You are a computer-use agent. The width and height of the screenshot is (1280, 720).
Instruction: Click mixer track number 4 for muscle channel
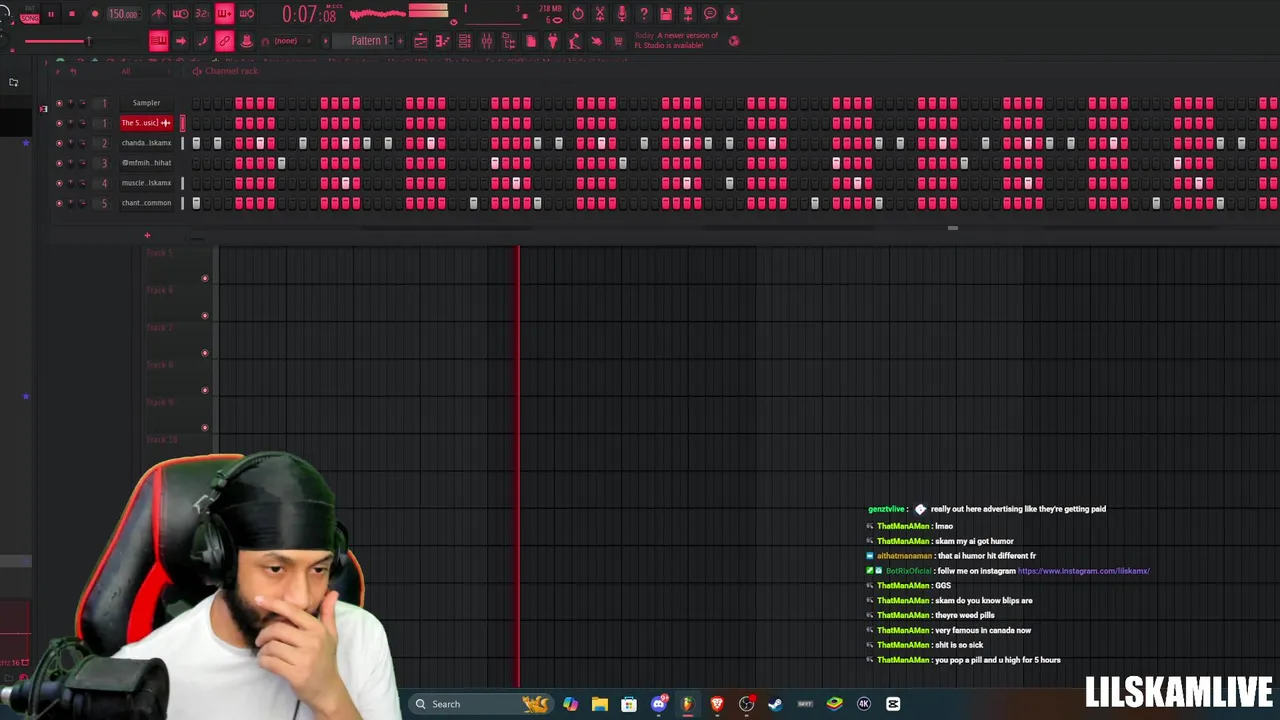[104, 183]
